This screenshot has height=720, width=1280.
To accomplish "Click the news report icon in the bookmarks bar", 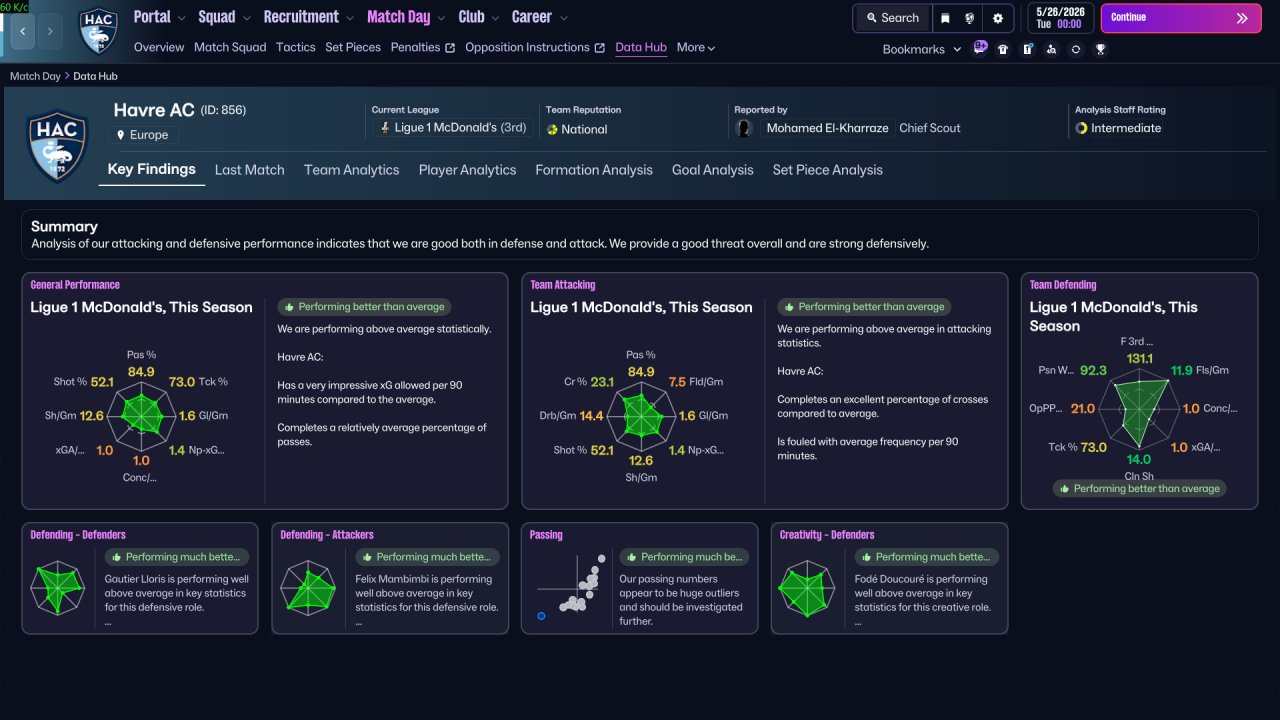I will [1028, 49].
